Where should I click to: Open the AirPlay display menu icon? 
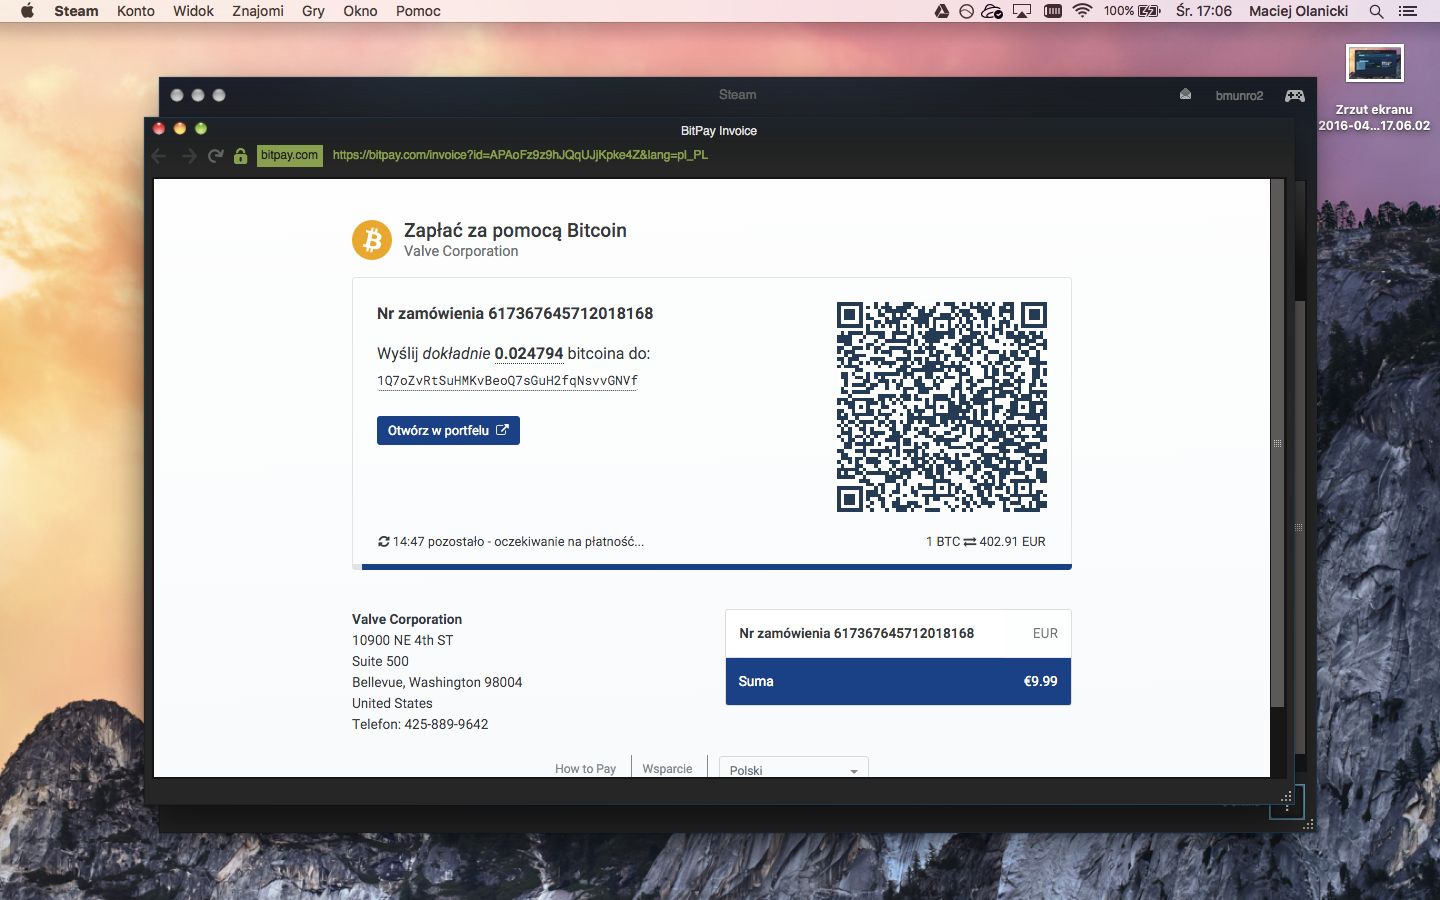pyautogui.click(x=1021, y=11)
